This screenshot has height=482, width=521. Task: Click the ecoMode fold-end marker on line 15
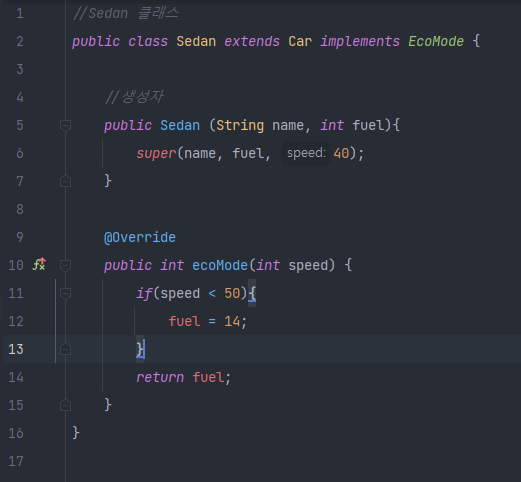click(65, 405)
